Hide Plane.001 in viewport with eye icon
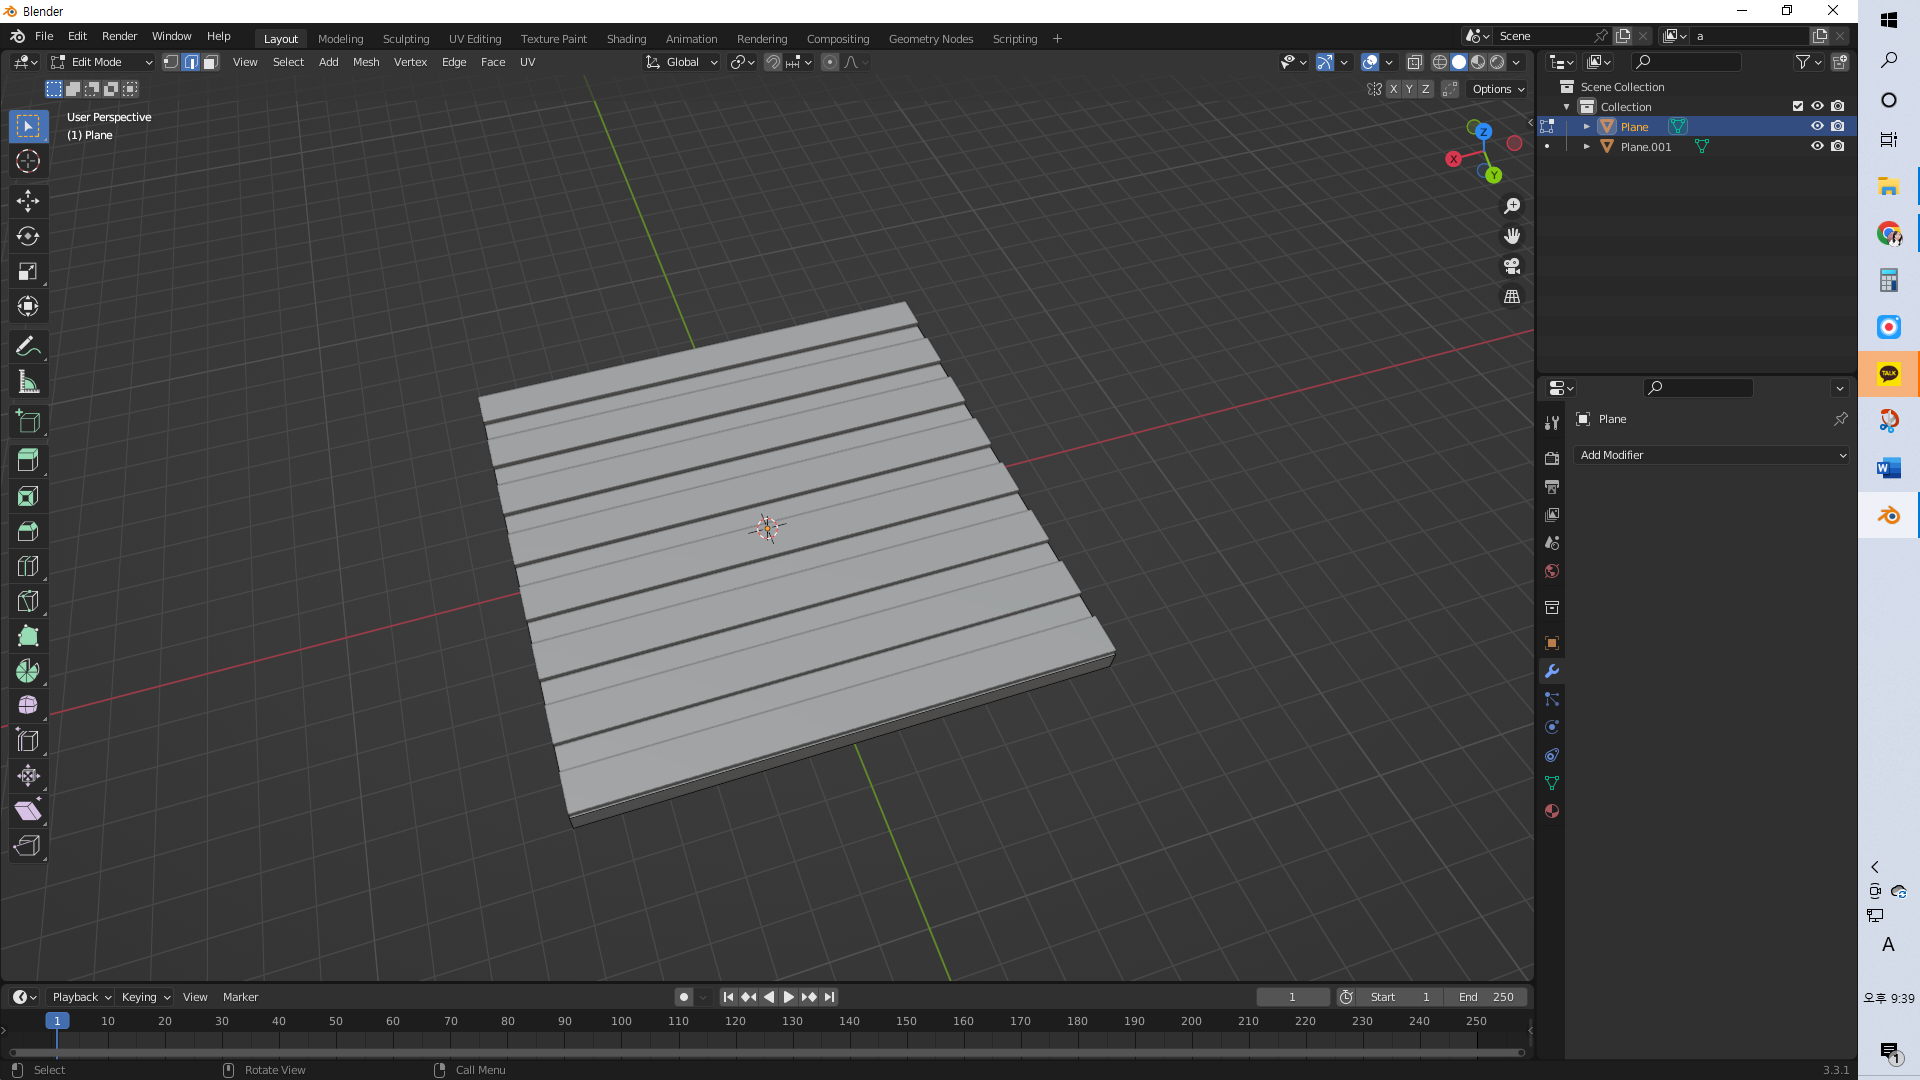This screenshot has height=1080, width=1920. [x=1817, y=146]
